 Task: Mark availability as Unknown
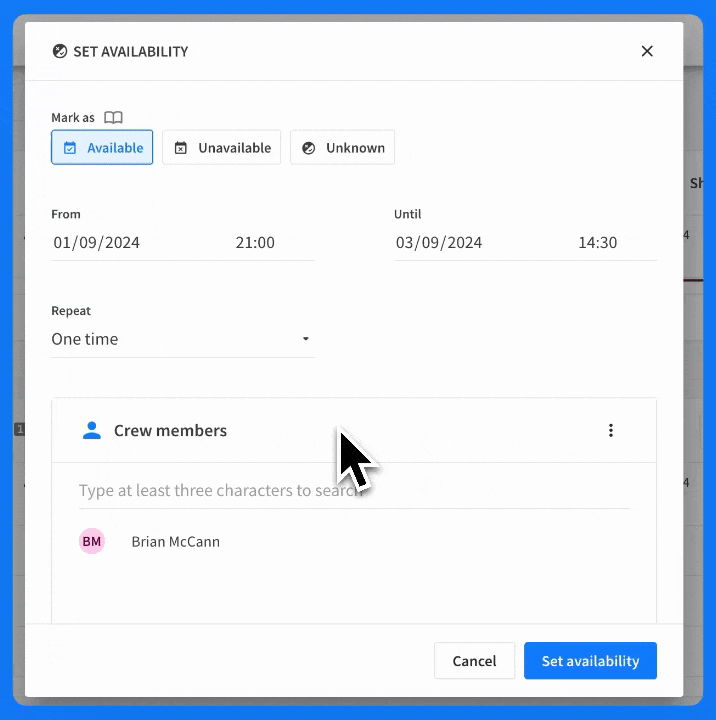342,148
